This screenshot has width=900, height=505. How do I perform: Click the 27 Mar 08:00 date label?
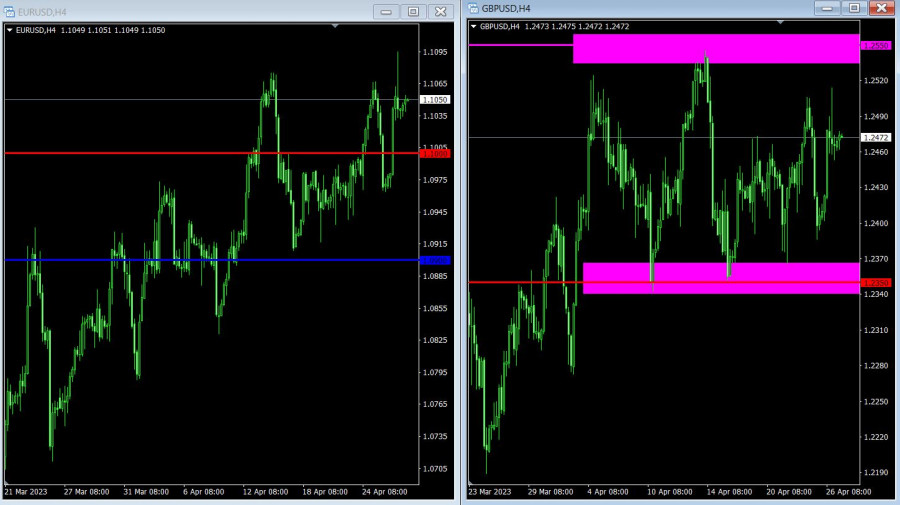coord(87,492)
